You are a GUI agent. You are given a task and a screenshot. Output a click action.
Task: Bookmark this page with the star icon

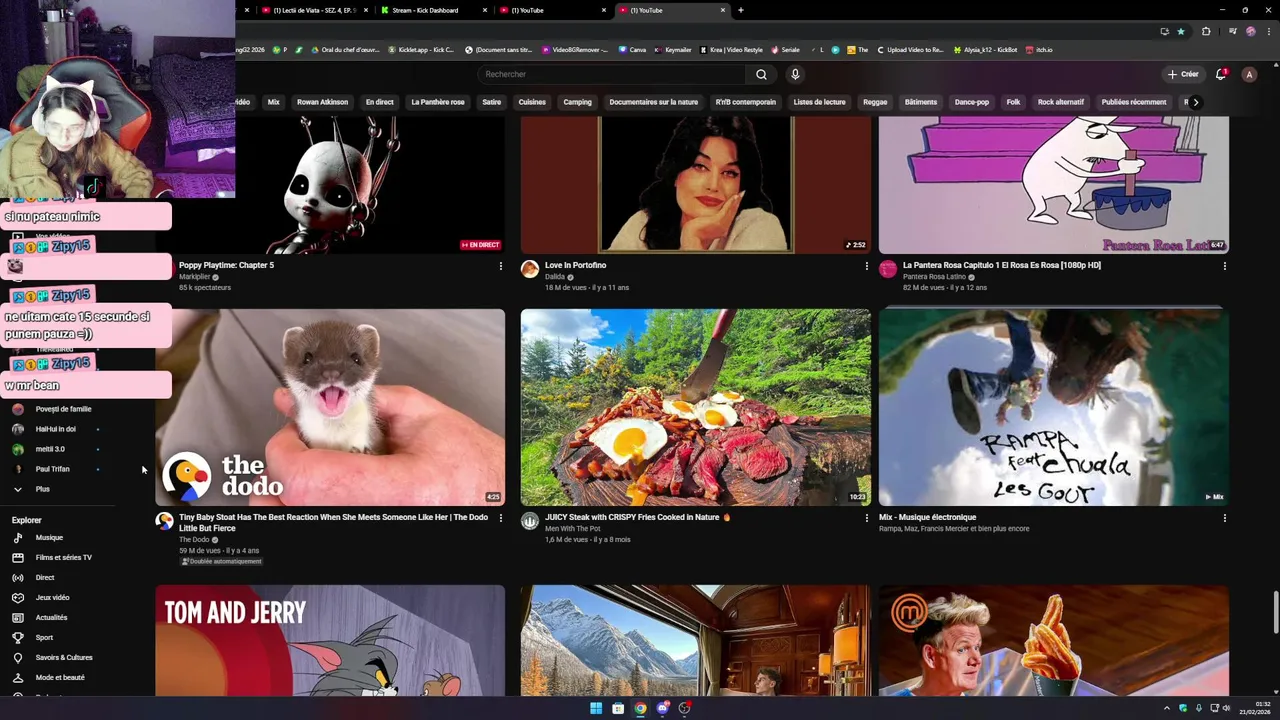1181,31
